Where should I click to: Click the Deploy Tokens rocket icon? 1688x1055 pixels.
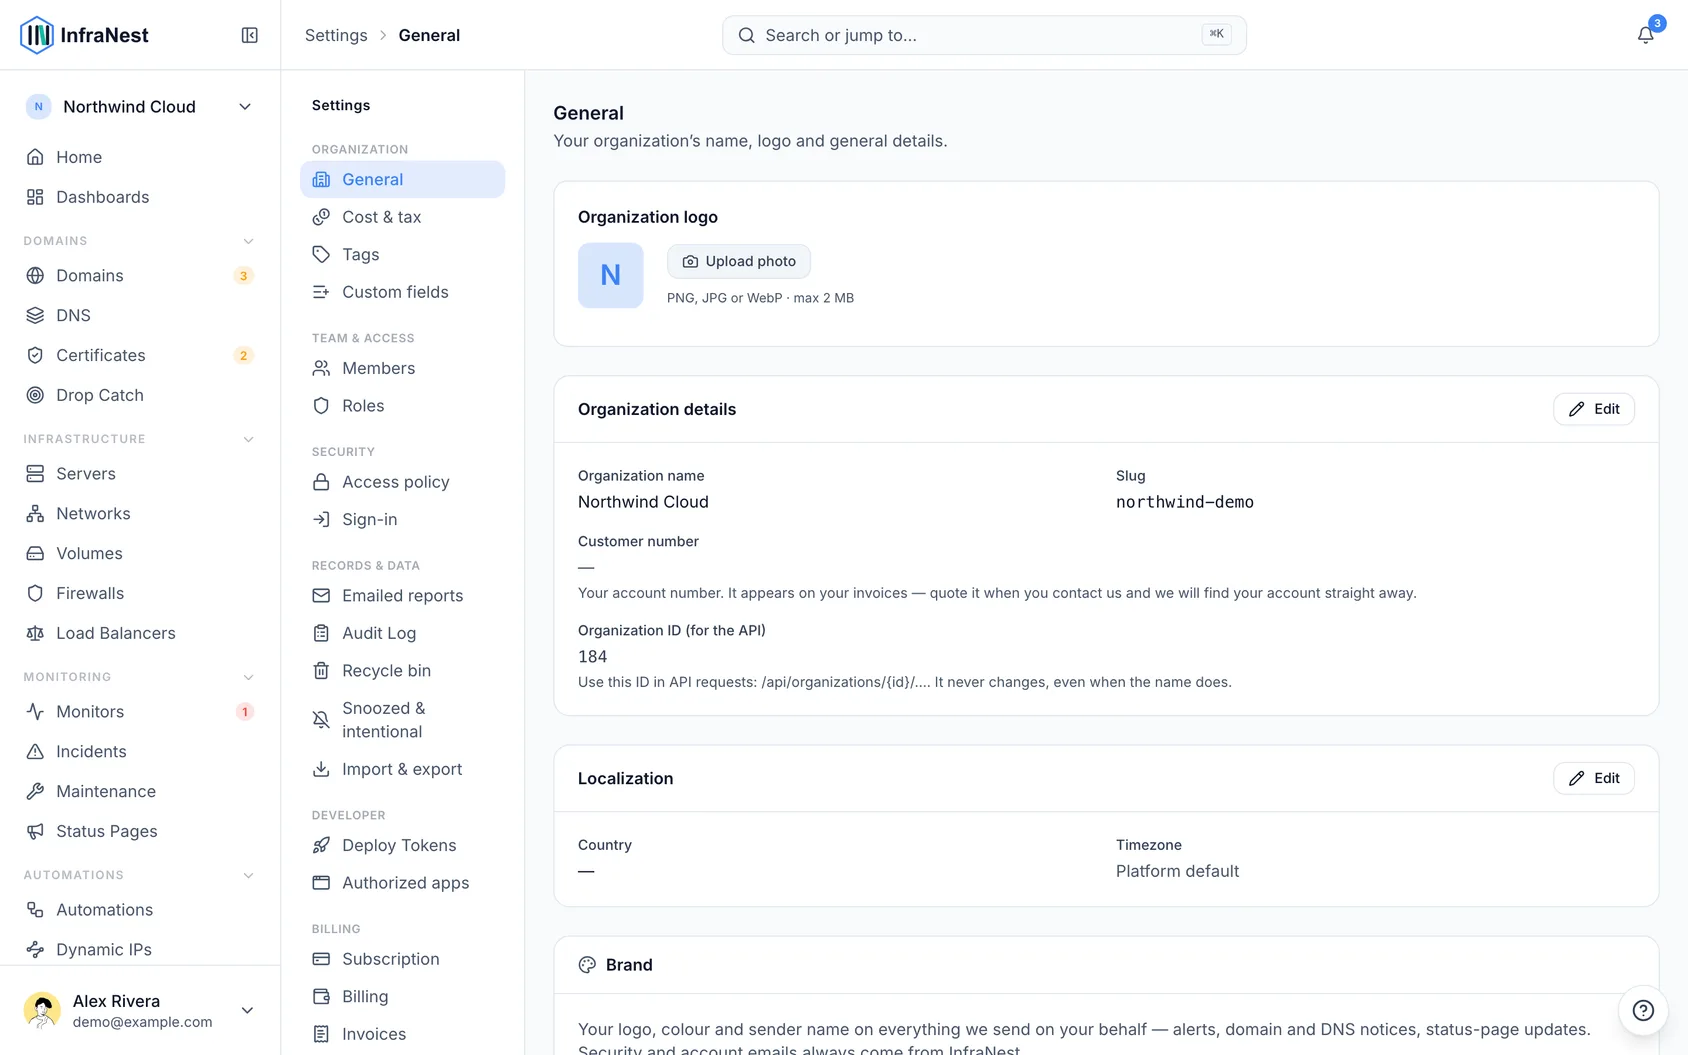tap(321, 845)
